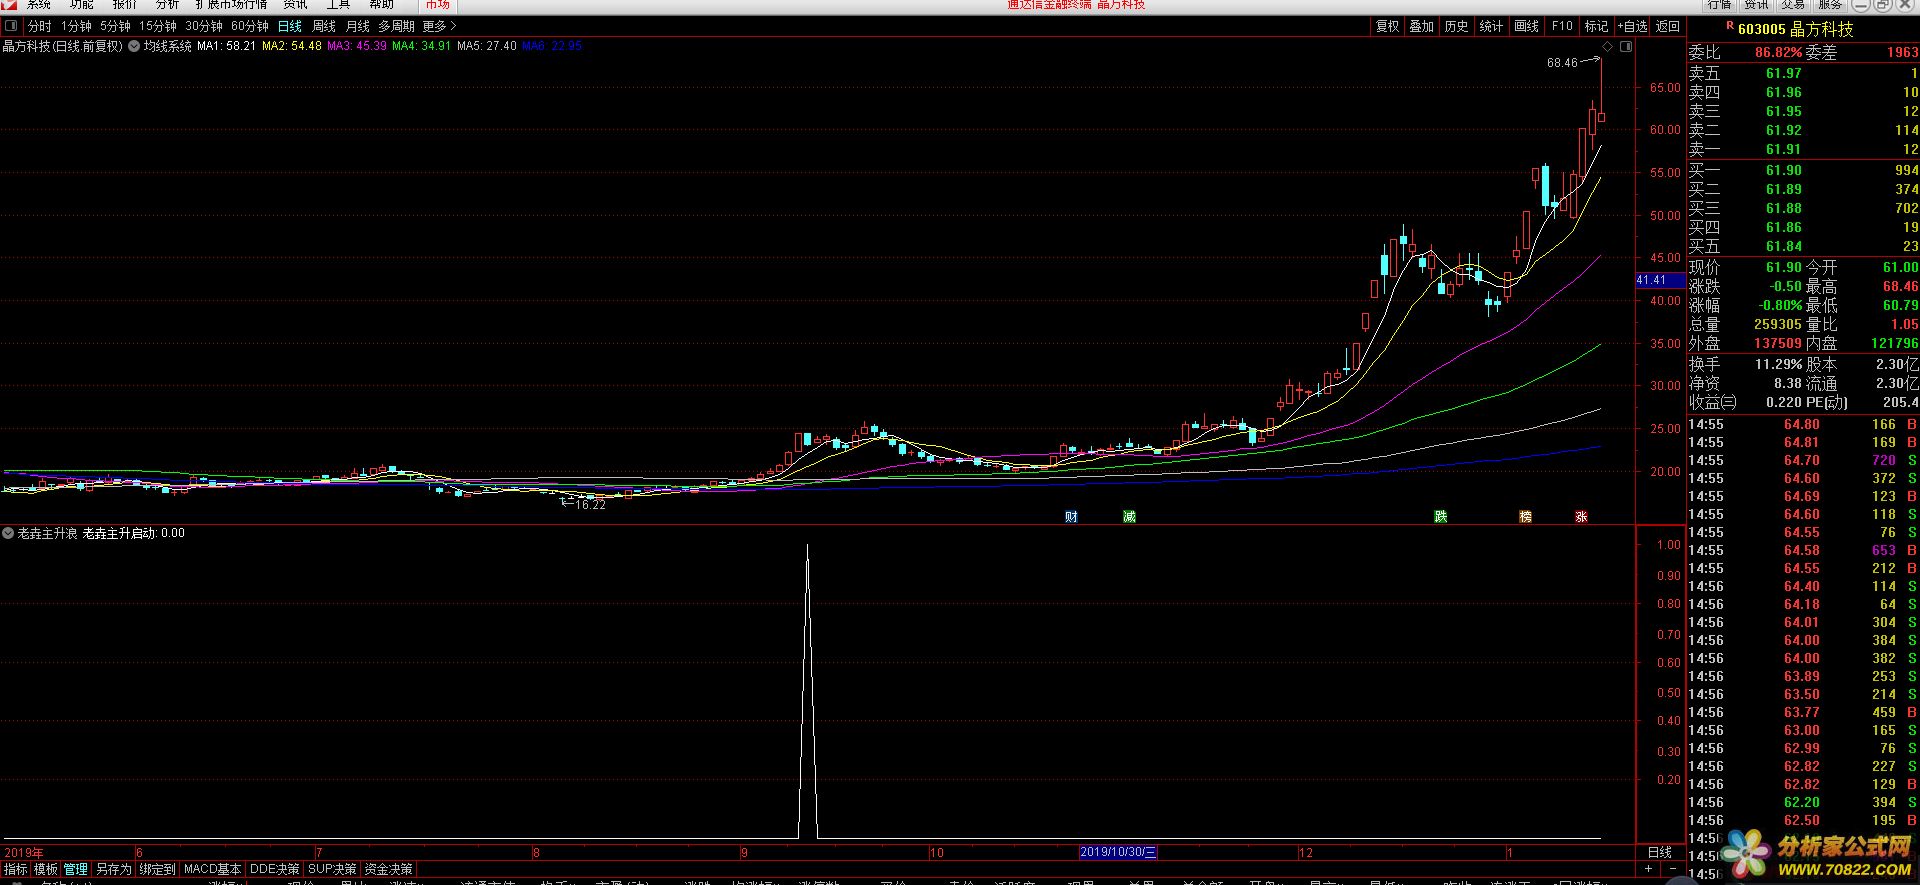Expand the 均线系统 indicator dropdown arrow
The height and width of the screenshot is (885, 1920).
click(x=134, y=46)
